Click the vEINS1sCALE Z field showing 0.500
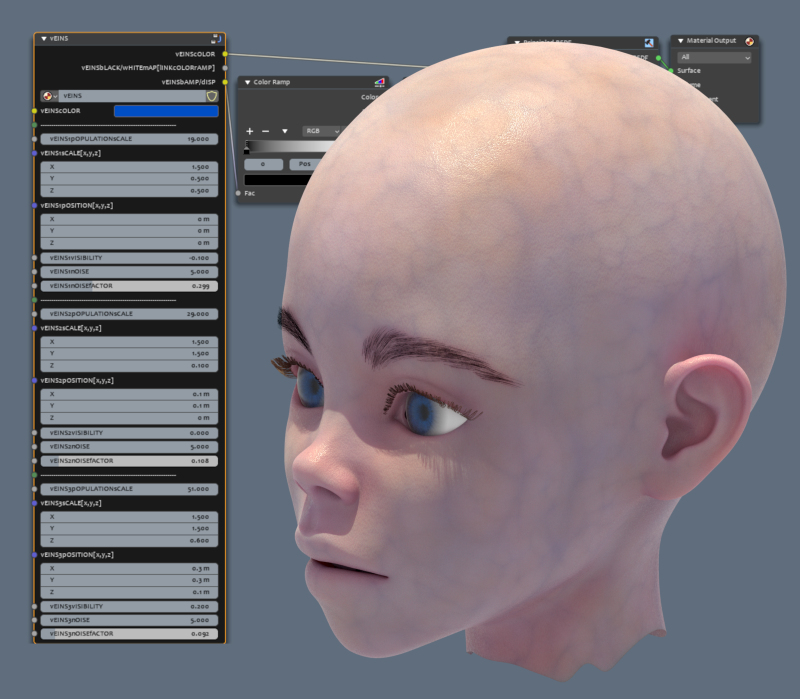The height and width of the screenshot is (699, 800). click(129, 191)
